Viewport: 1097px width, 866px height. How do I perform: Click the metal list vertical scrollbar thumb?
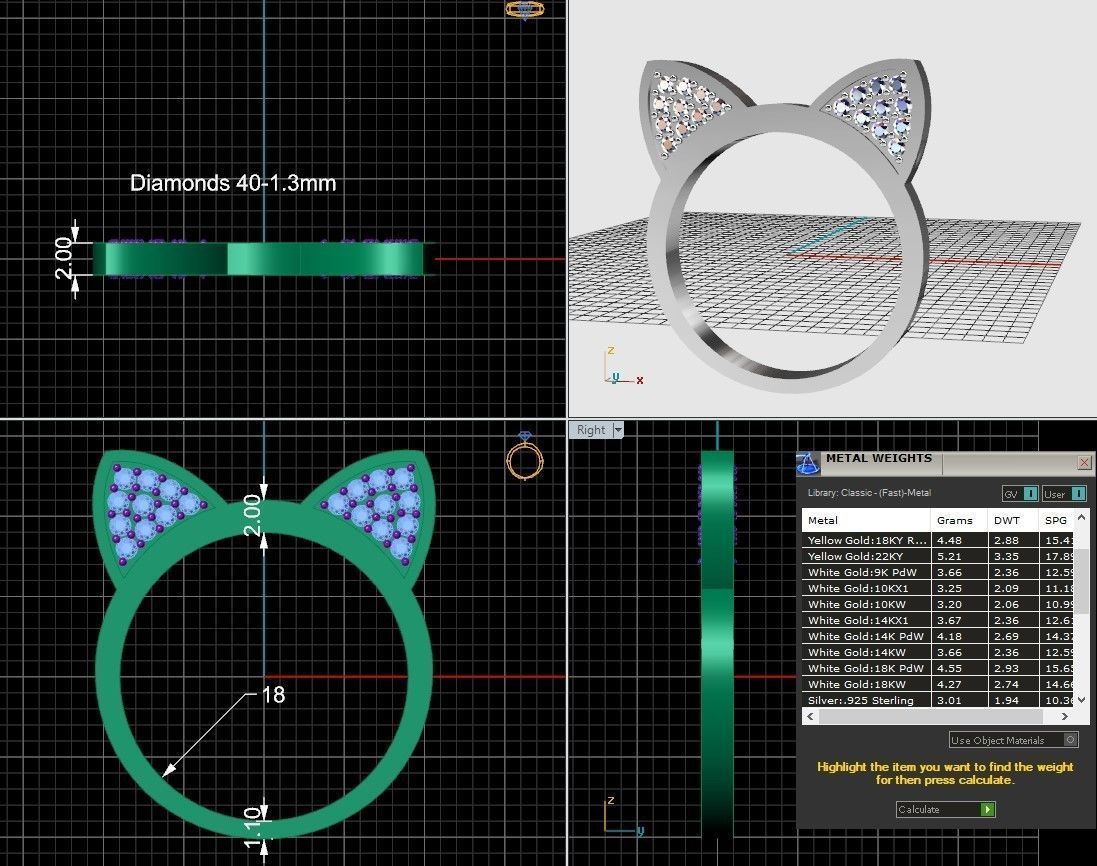coord(1082,581)
